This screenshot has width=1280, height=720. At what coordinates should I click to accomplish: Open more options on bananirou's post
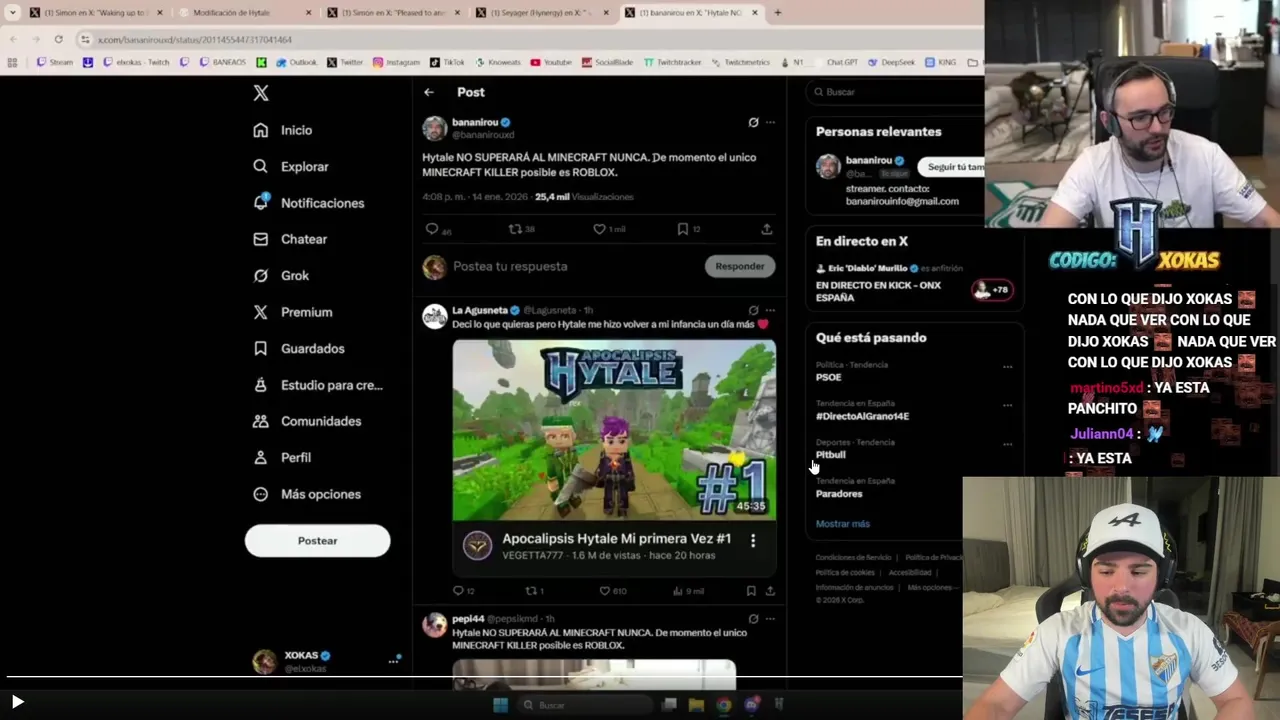pos(770,122)
